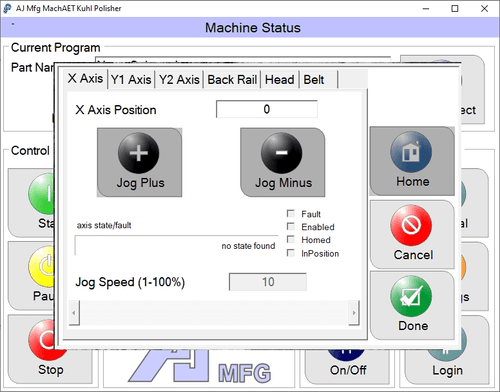Viewport: 500px width, 392px height.
Task: Open the Back Rail tab
Action: (x=232, y=80)
